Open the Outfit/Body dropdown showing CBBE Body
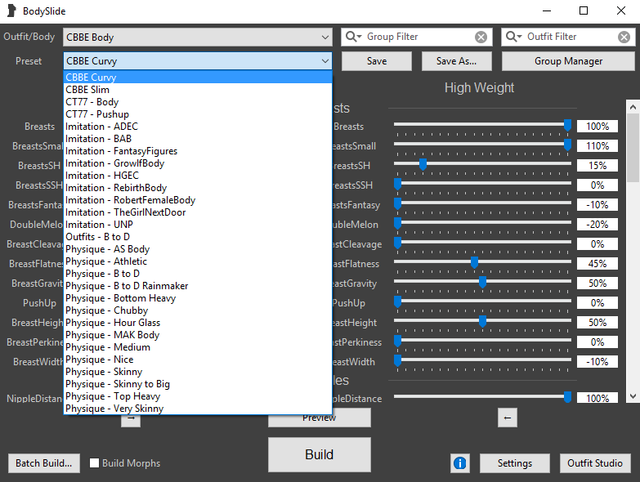 coord(198,37)
